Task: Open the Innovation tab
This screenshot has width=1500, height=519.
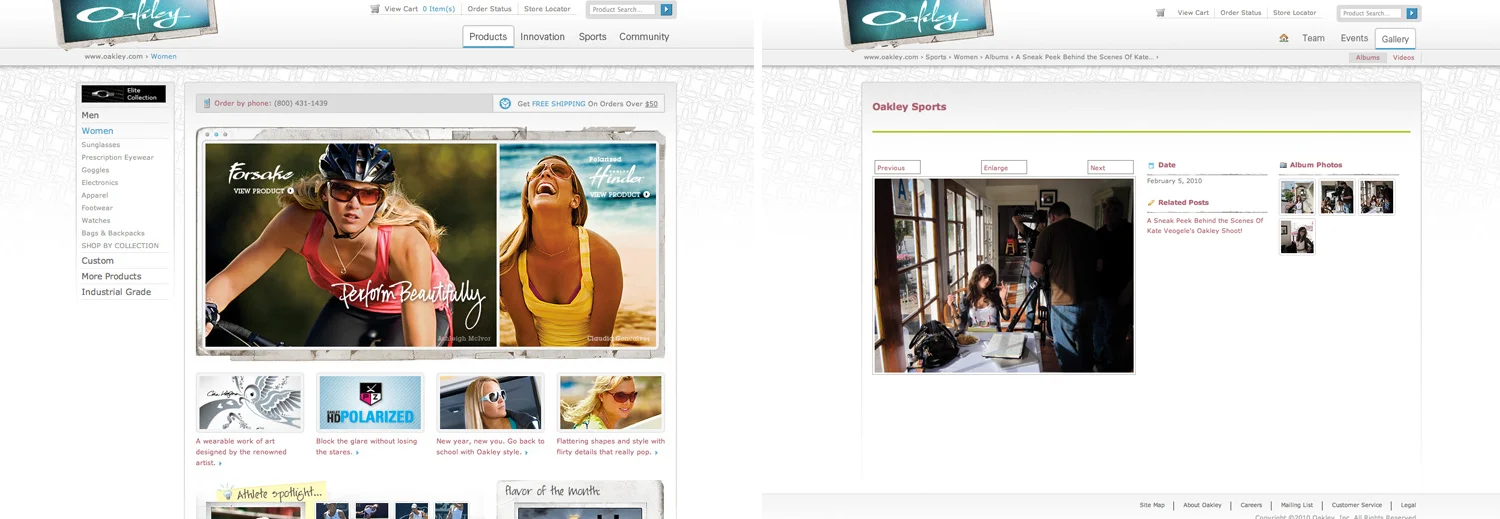Action: tap(543, 37)
